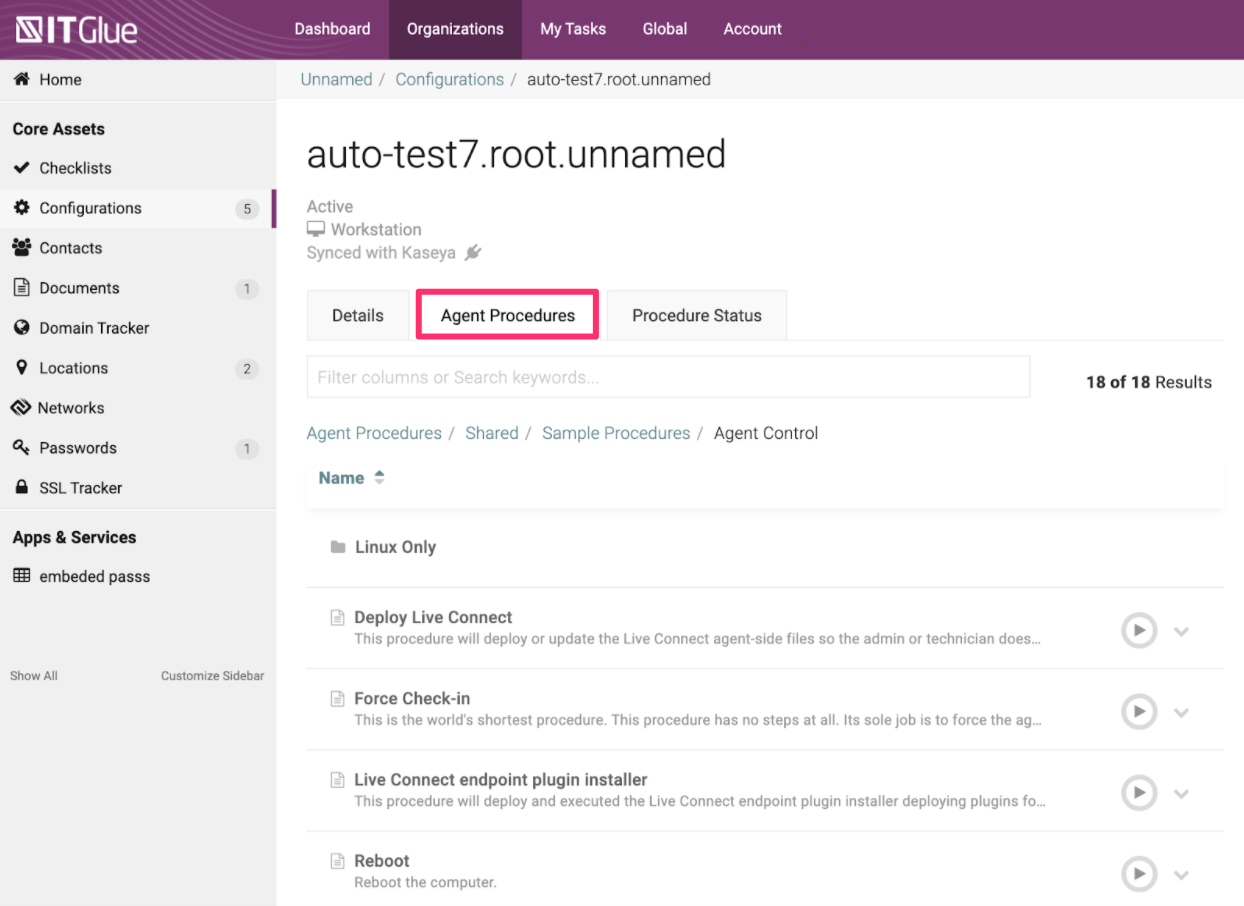Viewport: 1244px width, 906px height.
Task: Click the Passwords key icon
Action: [21, 448]
